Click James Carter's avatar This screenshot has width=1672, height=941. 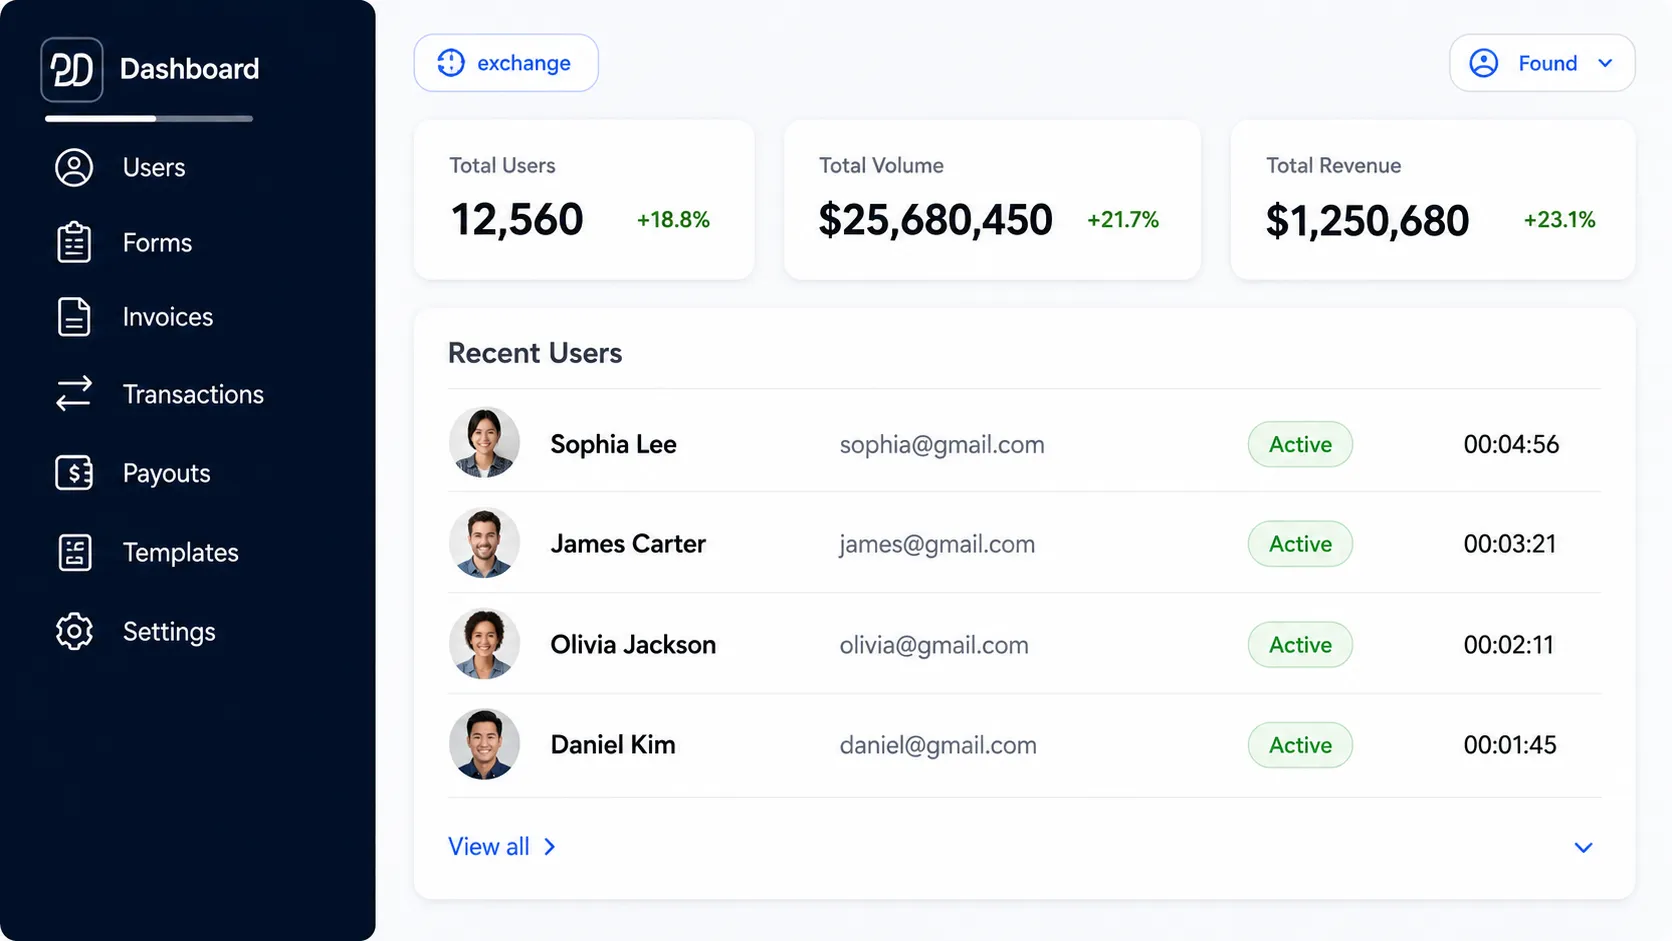coord(484,543)
